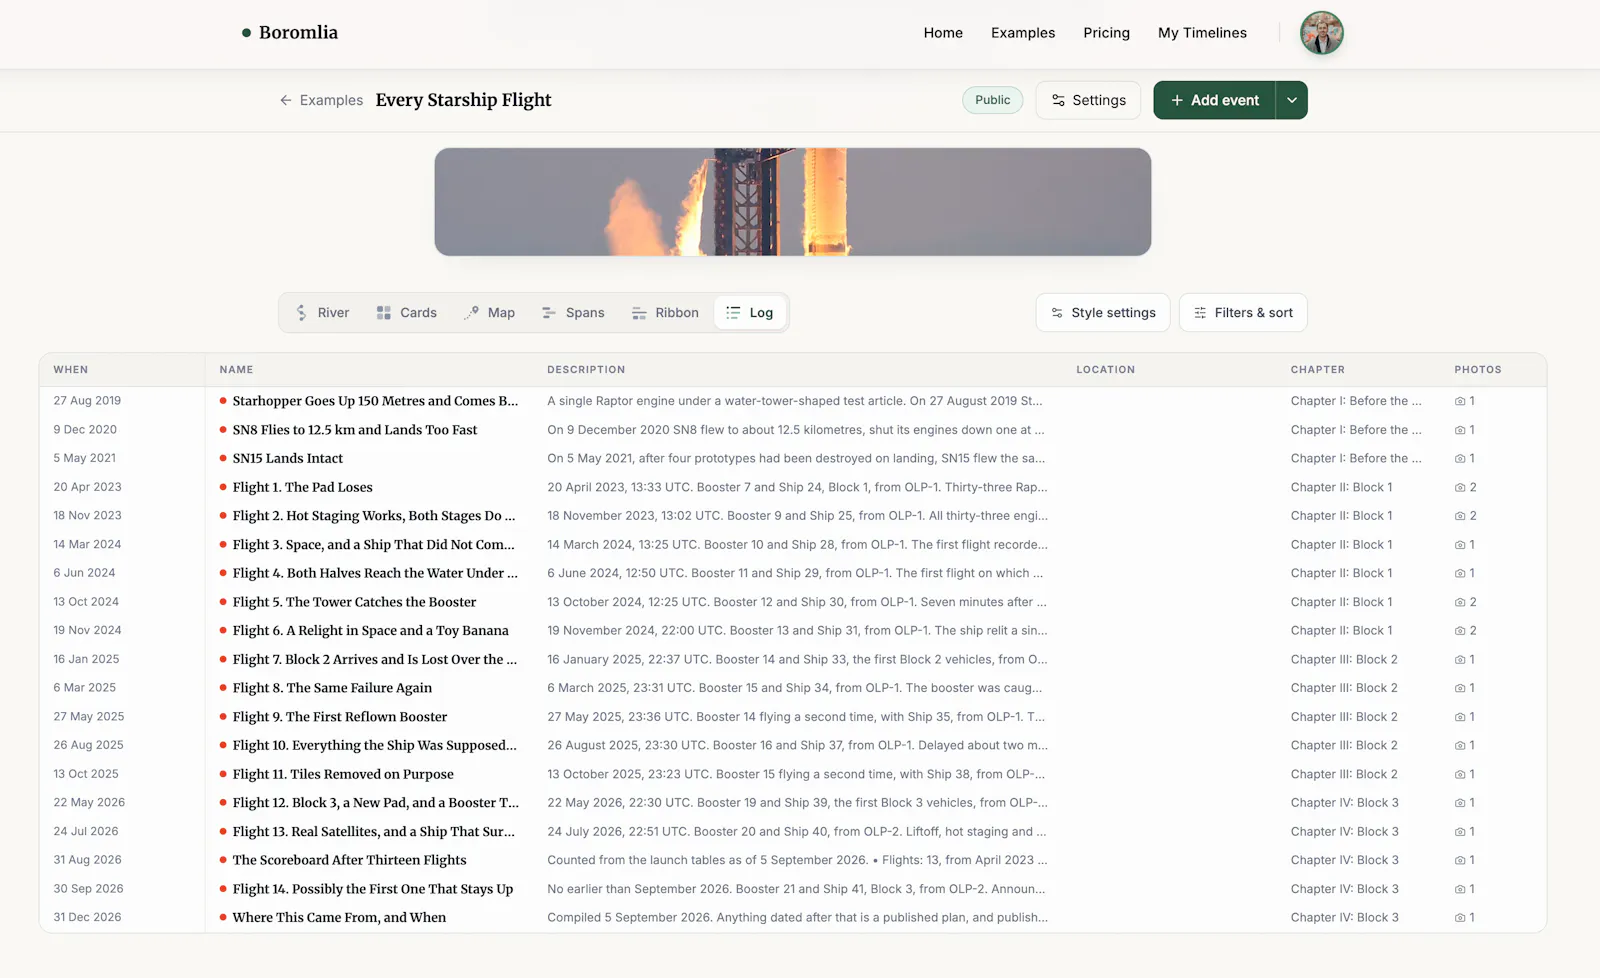Image resolution: width=1600 pixels, height=978 pixels.
Task: Click the photo icon in Flight 9 row
Action: [1460, 717]
